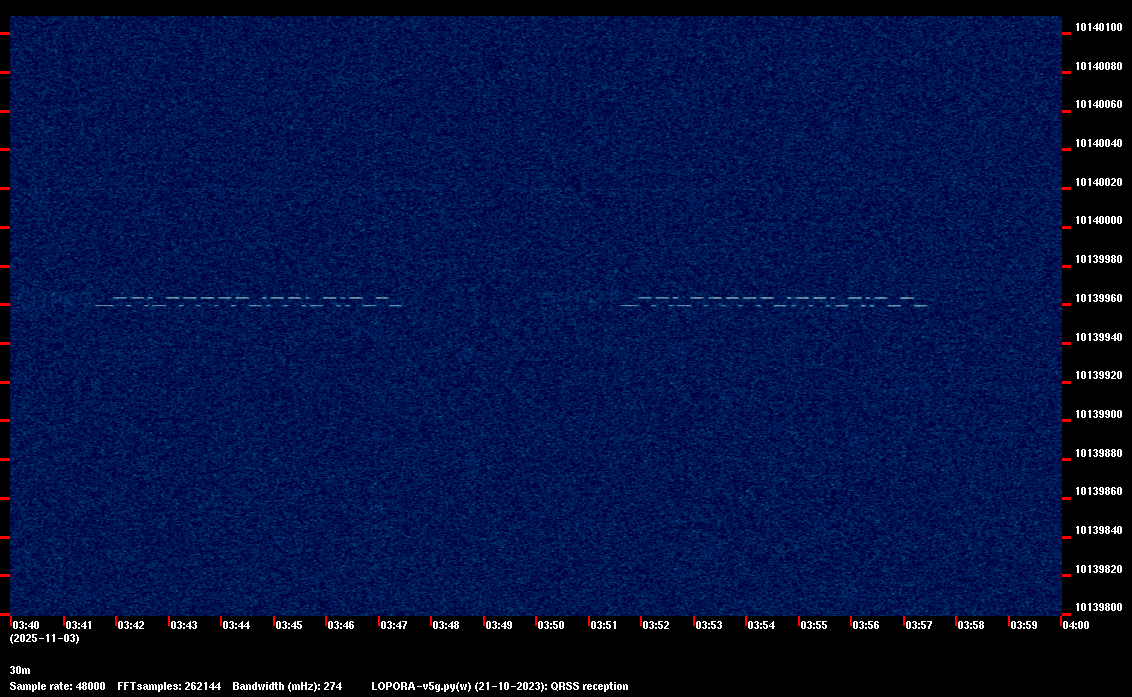Click the 10139880 frequency label
The height and width of the screenshot is (697, 1132).
click(1099, 454)
